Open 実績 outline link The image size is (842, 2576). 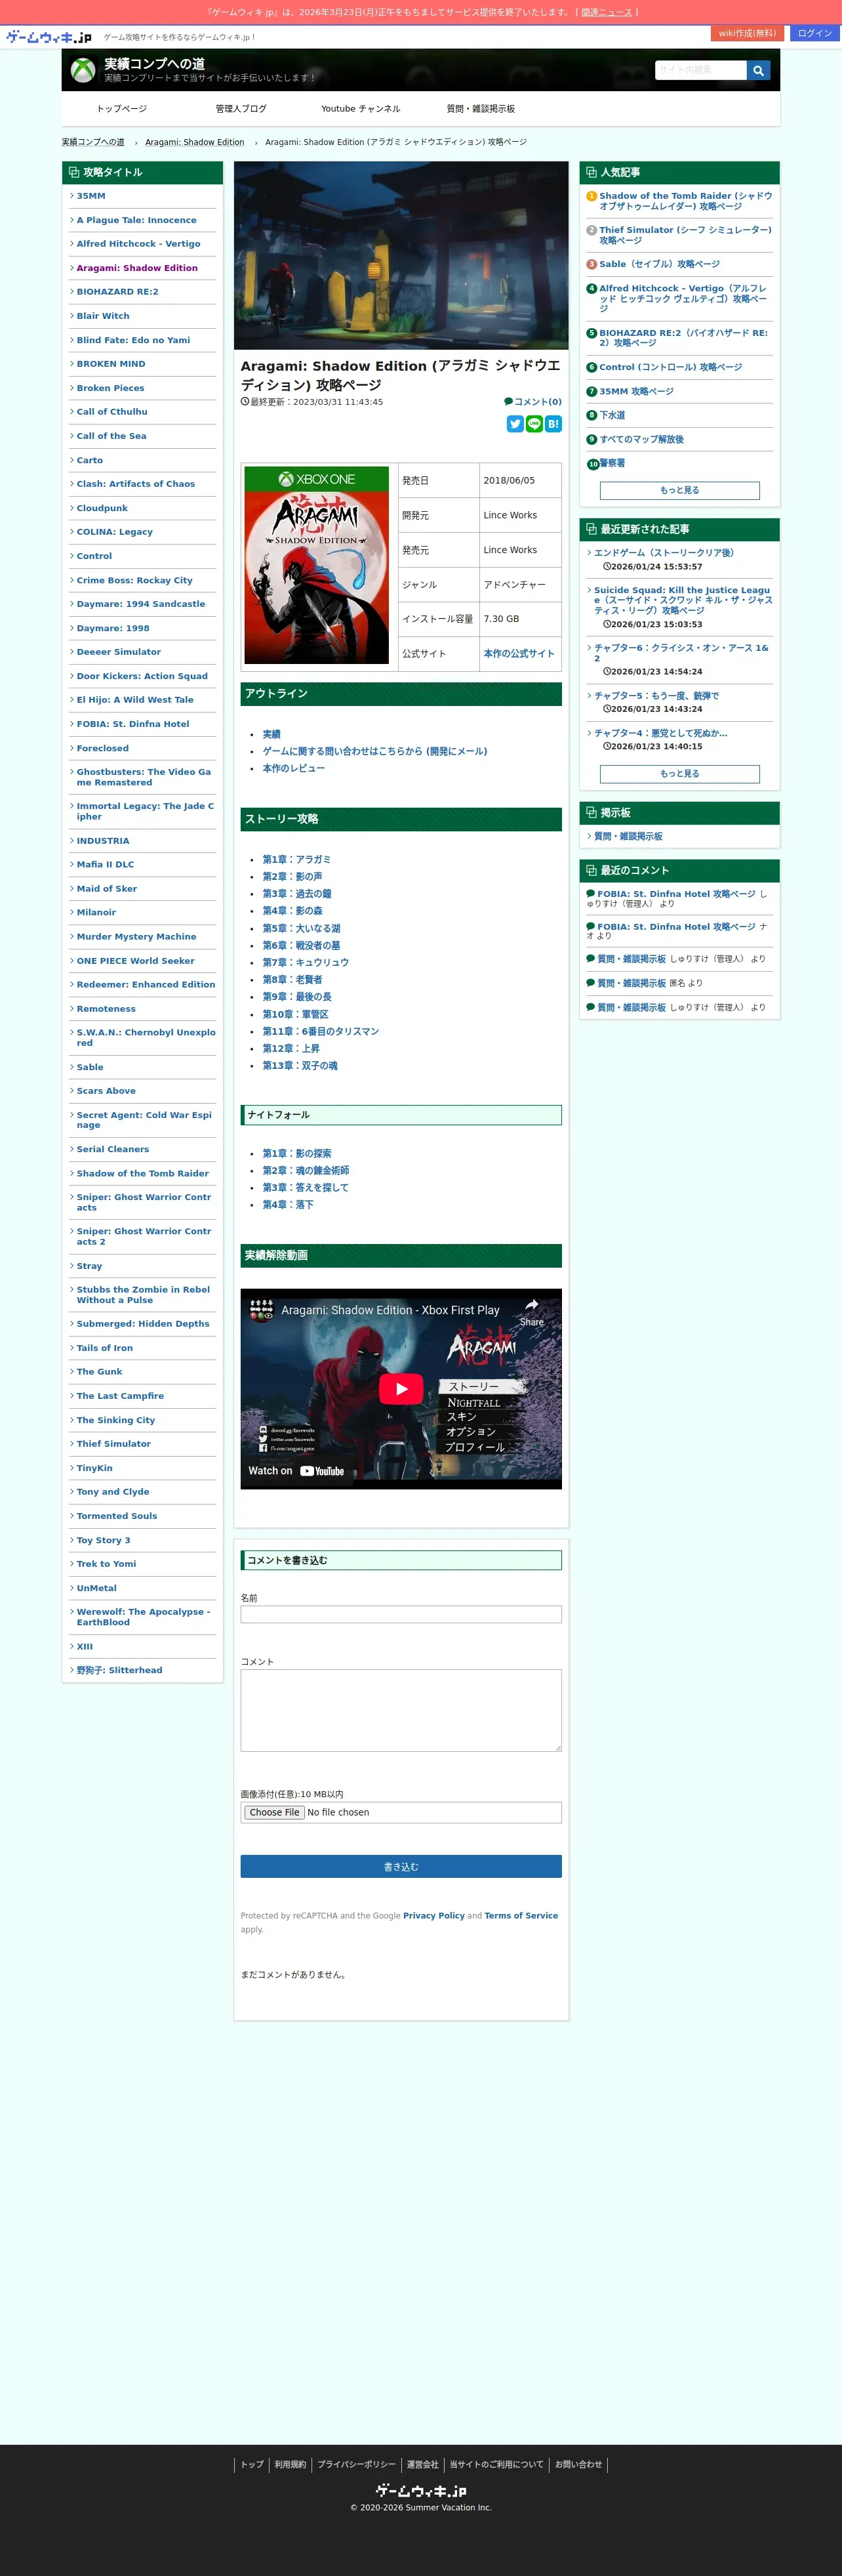click(x=271, y=734)
